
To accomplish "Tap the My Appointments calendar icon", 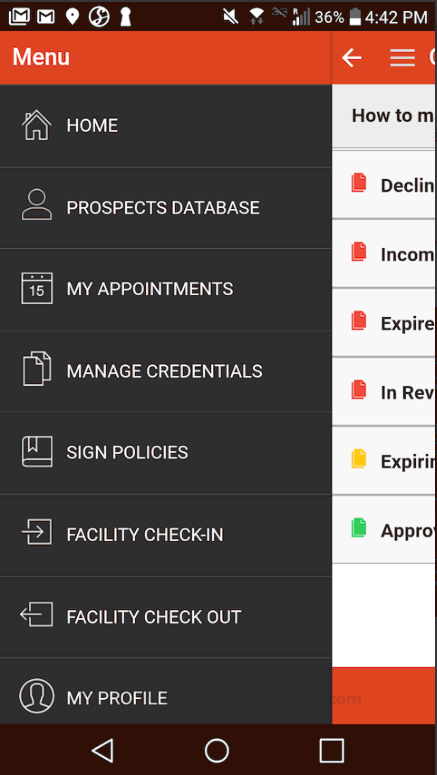I will (37, 288).
